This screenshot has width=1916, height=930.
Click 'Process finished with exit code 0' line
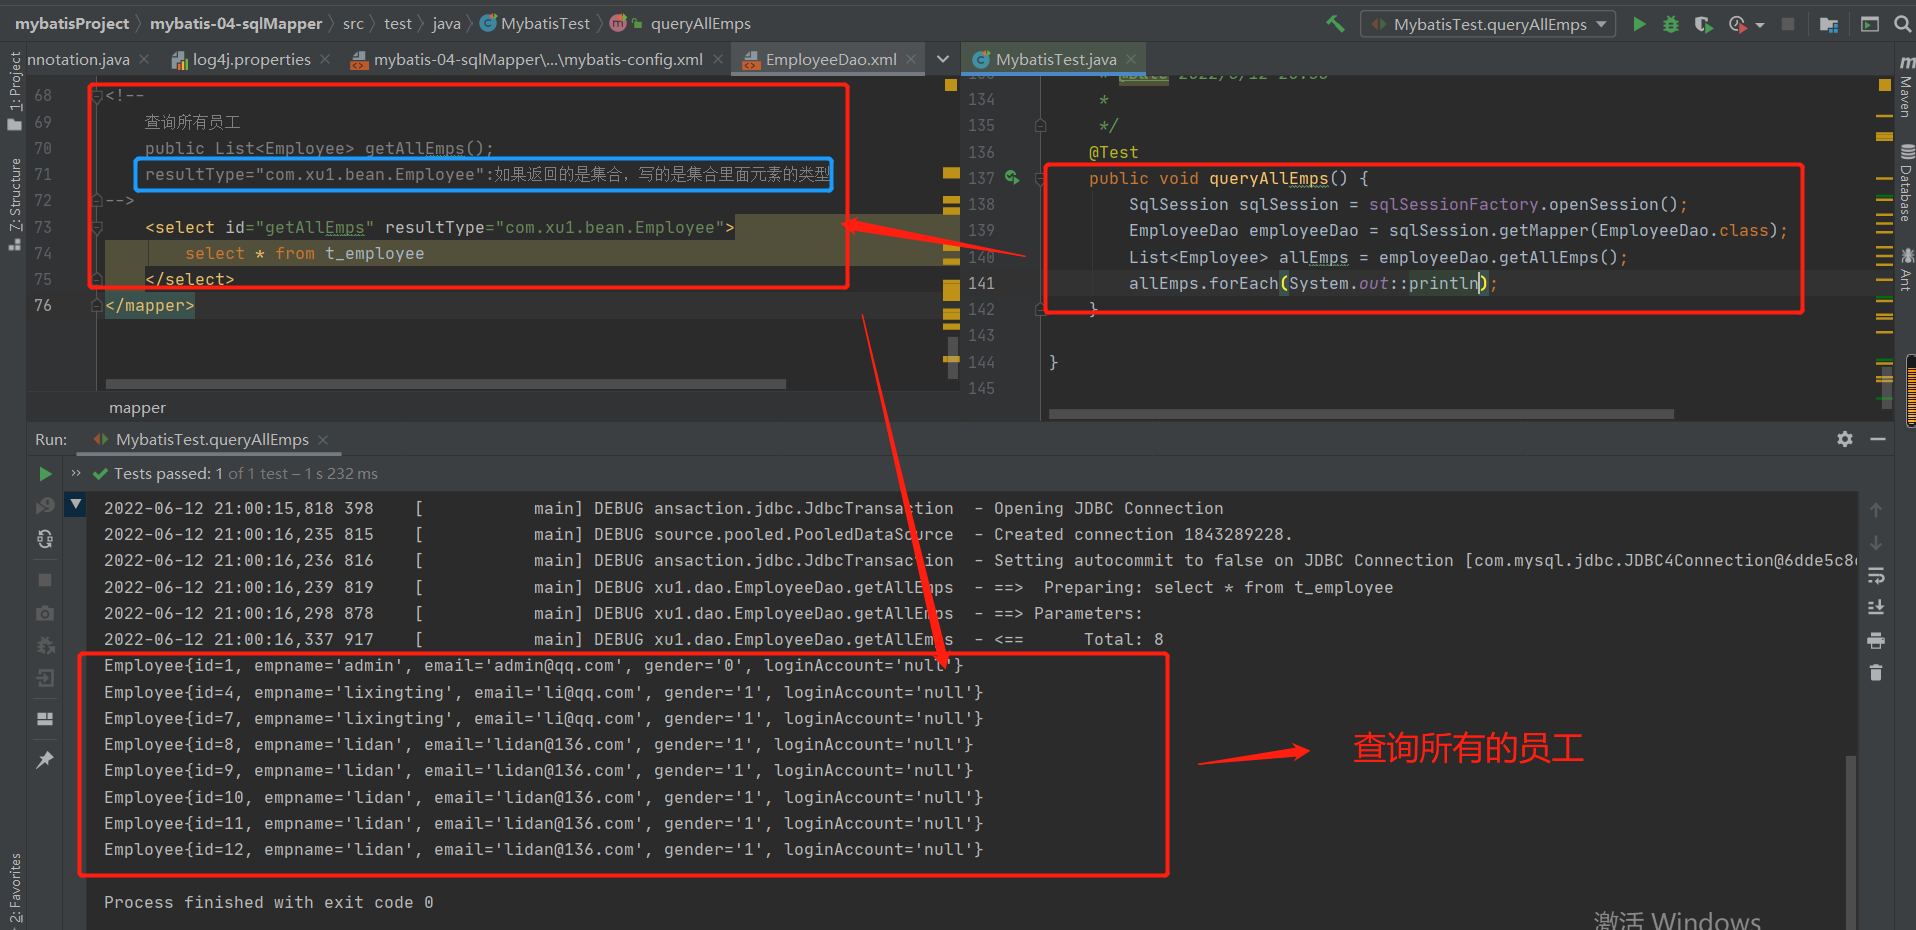[269, 902]
